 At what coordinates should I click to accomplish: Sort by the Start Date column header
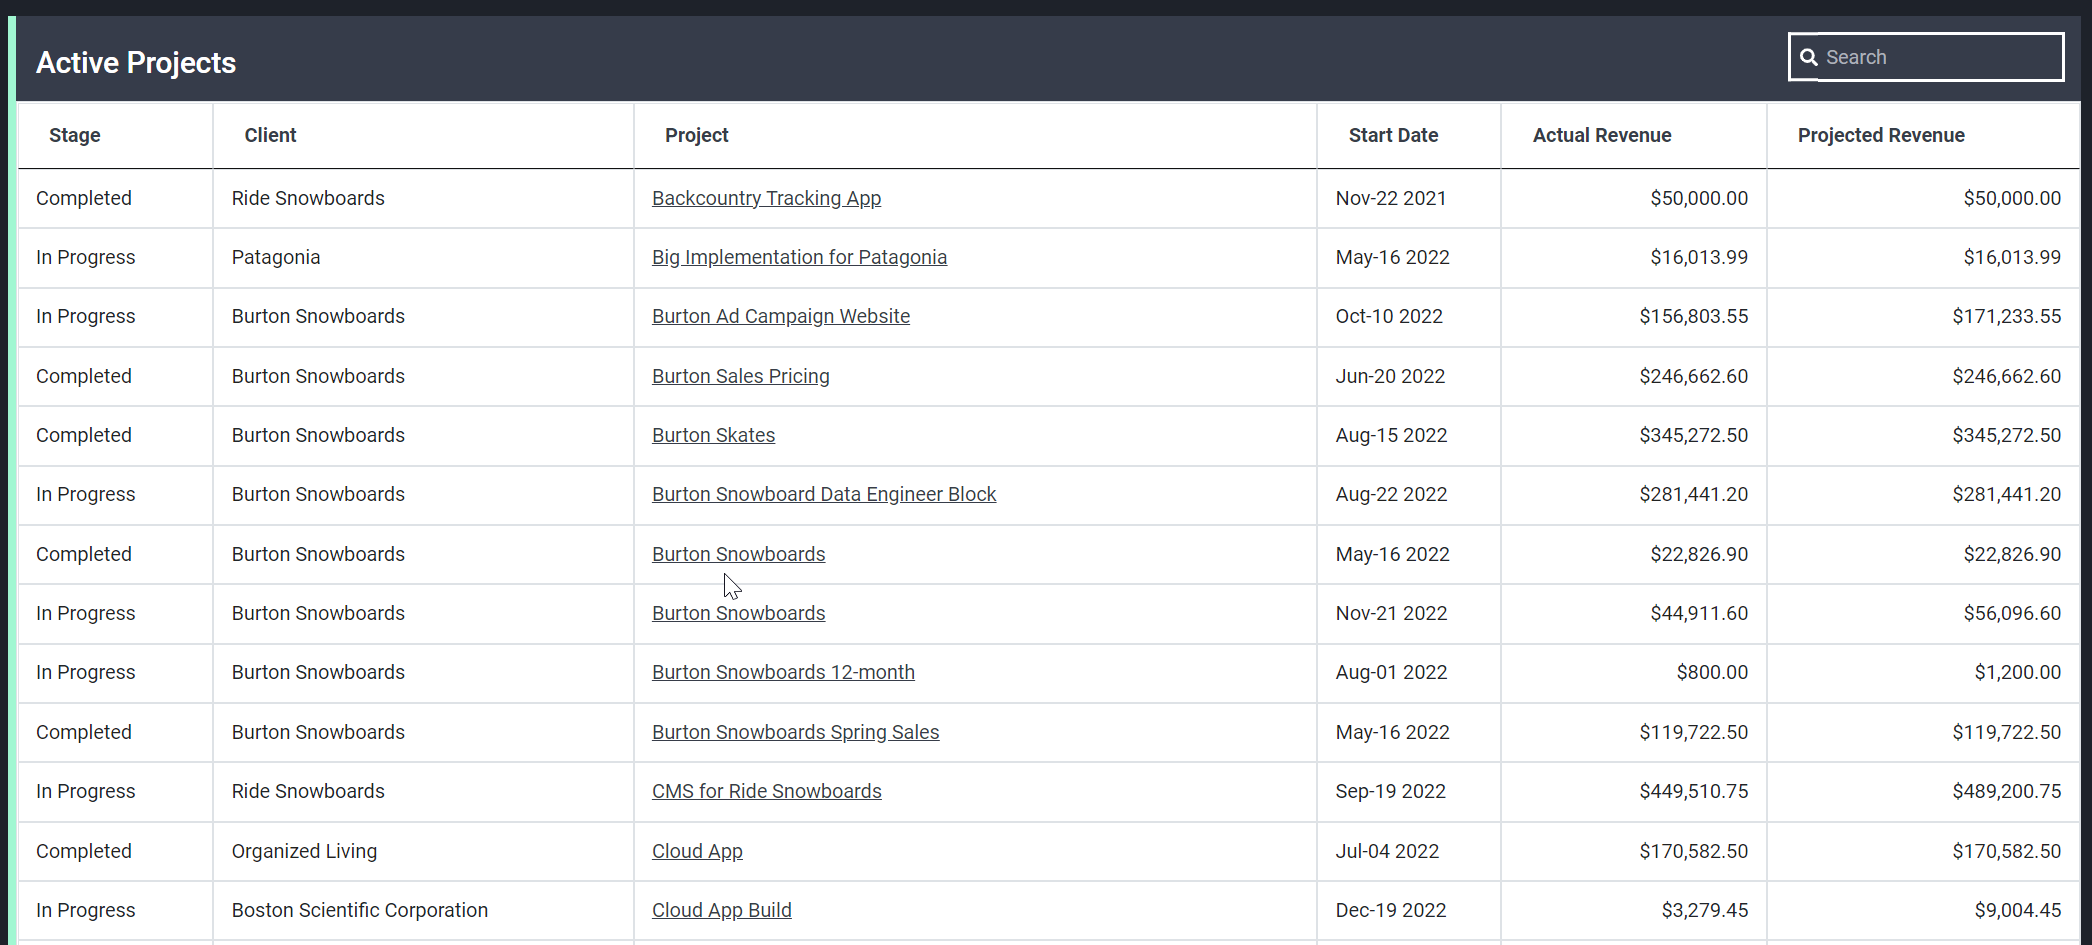[1393, 135]
